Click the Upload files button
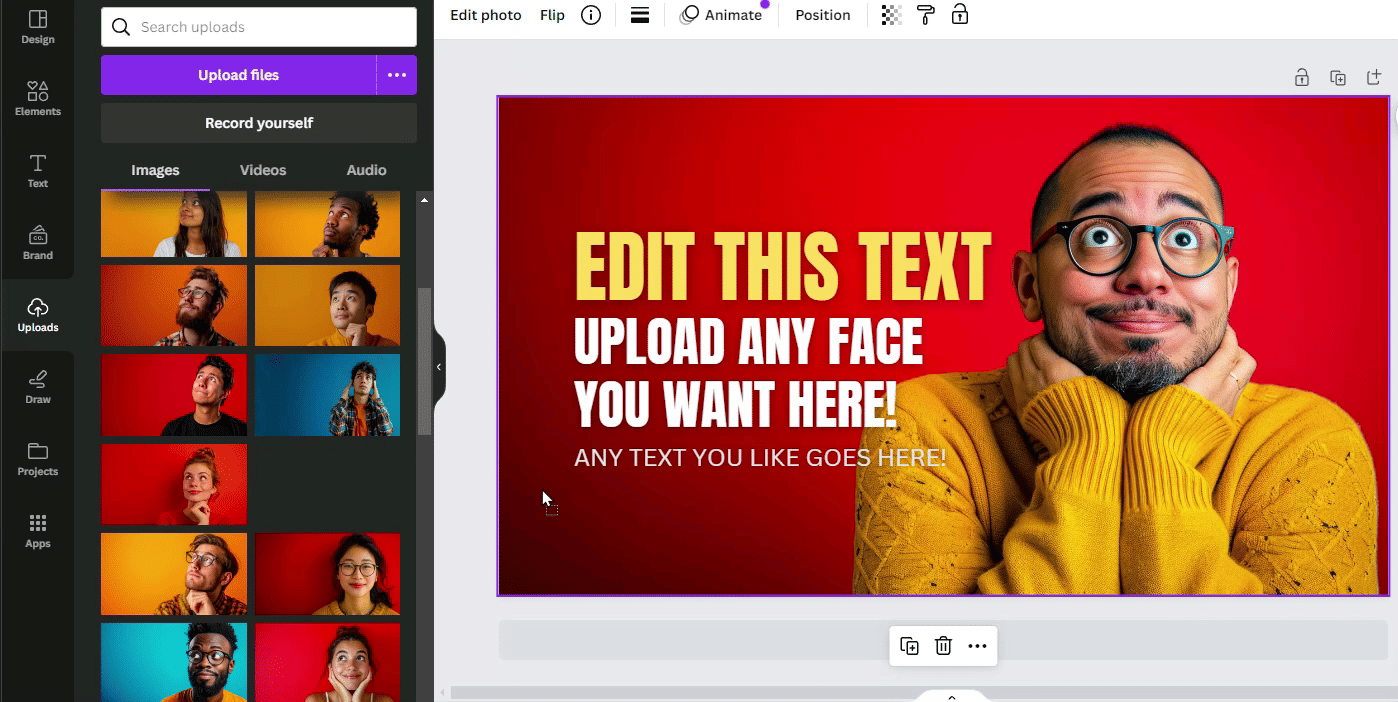 click(238, 75)
